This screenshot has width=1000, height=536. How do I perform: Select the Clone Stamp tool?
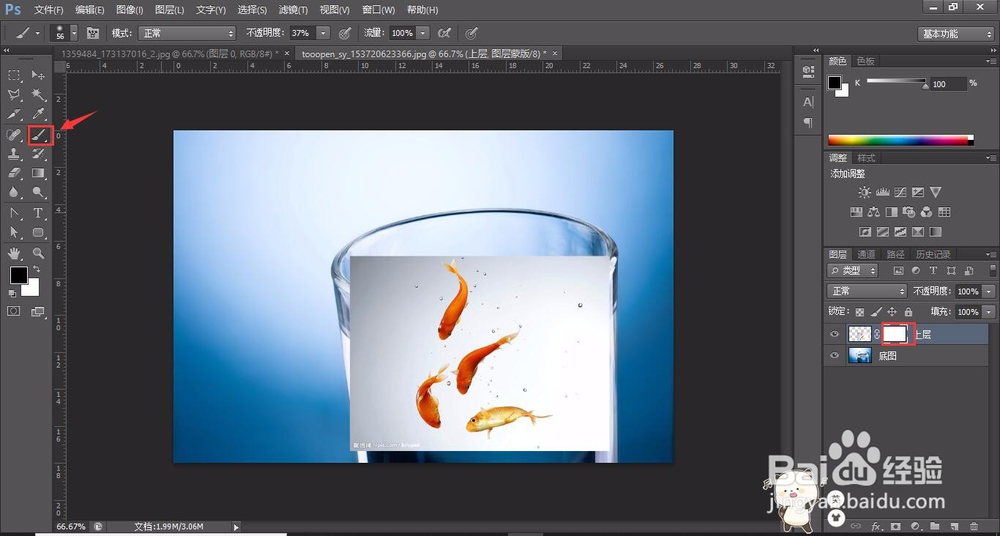14,154
